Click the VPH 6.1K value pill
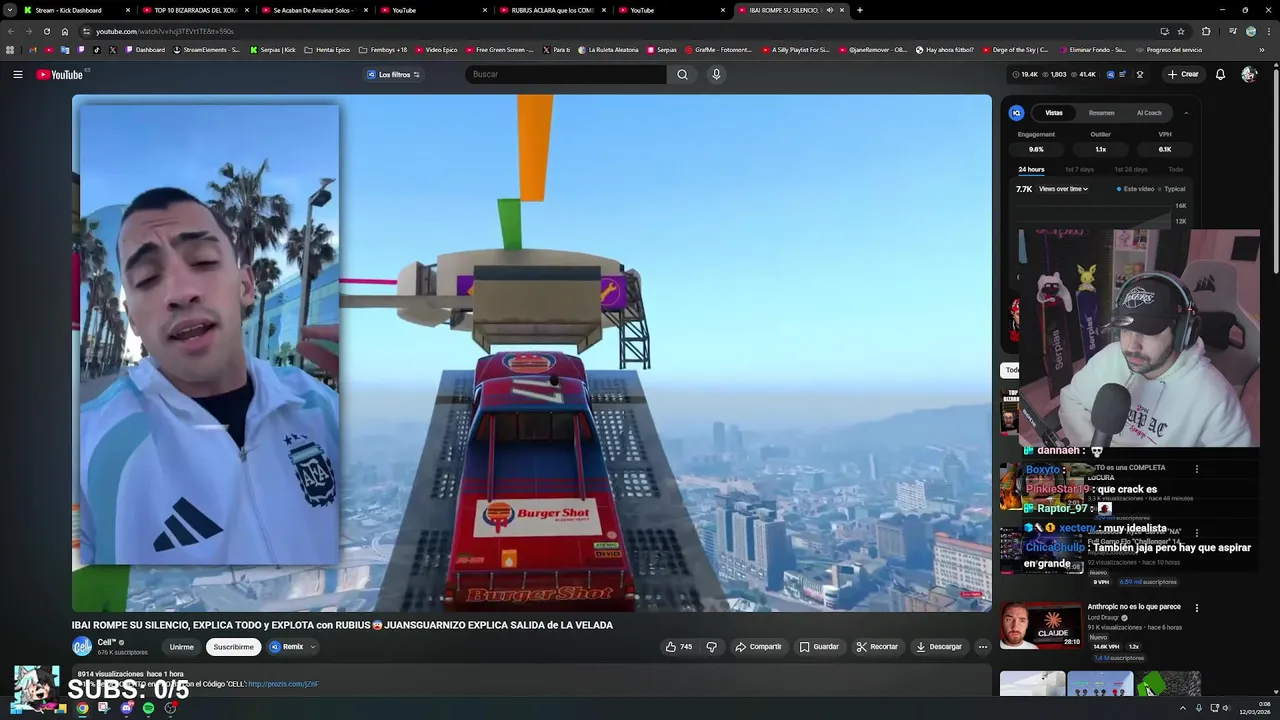This screenshot has width=1280, height=720. pyautogui.click(x=1165, y=149)
